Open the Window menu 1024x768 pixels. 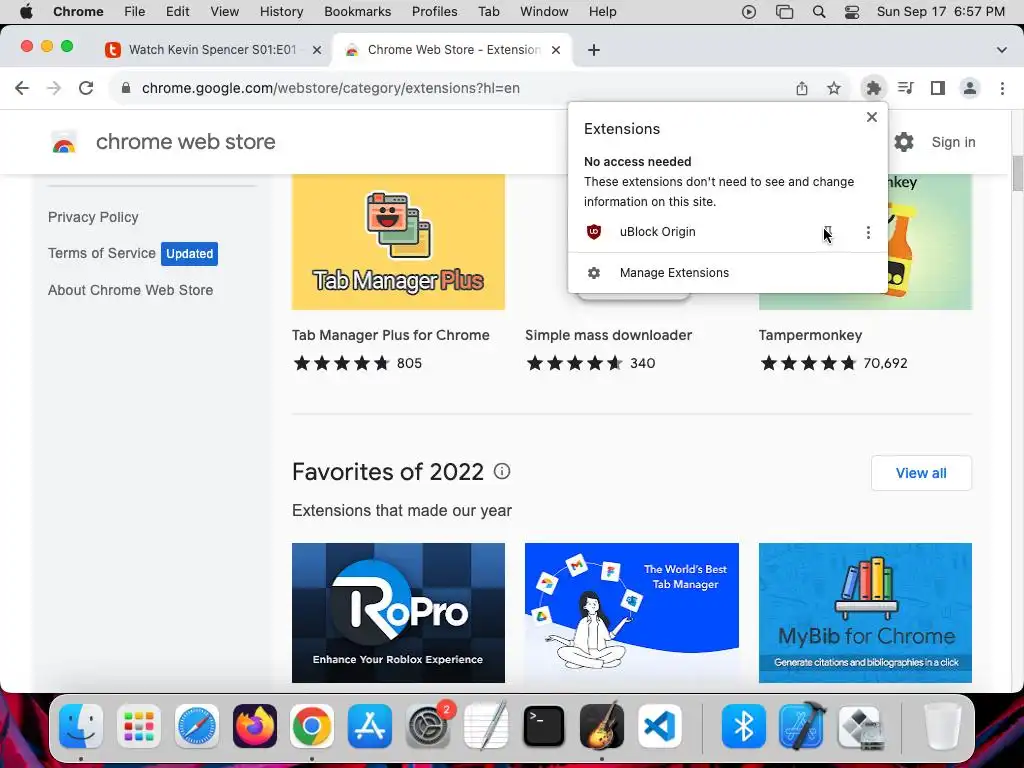tap(544, 12)
